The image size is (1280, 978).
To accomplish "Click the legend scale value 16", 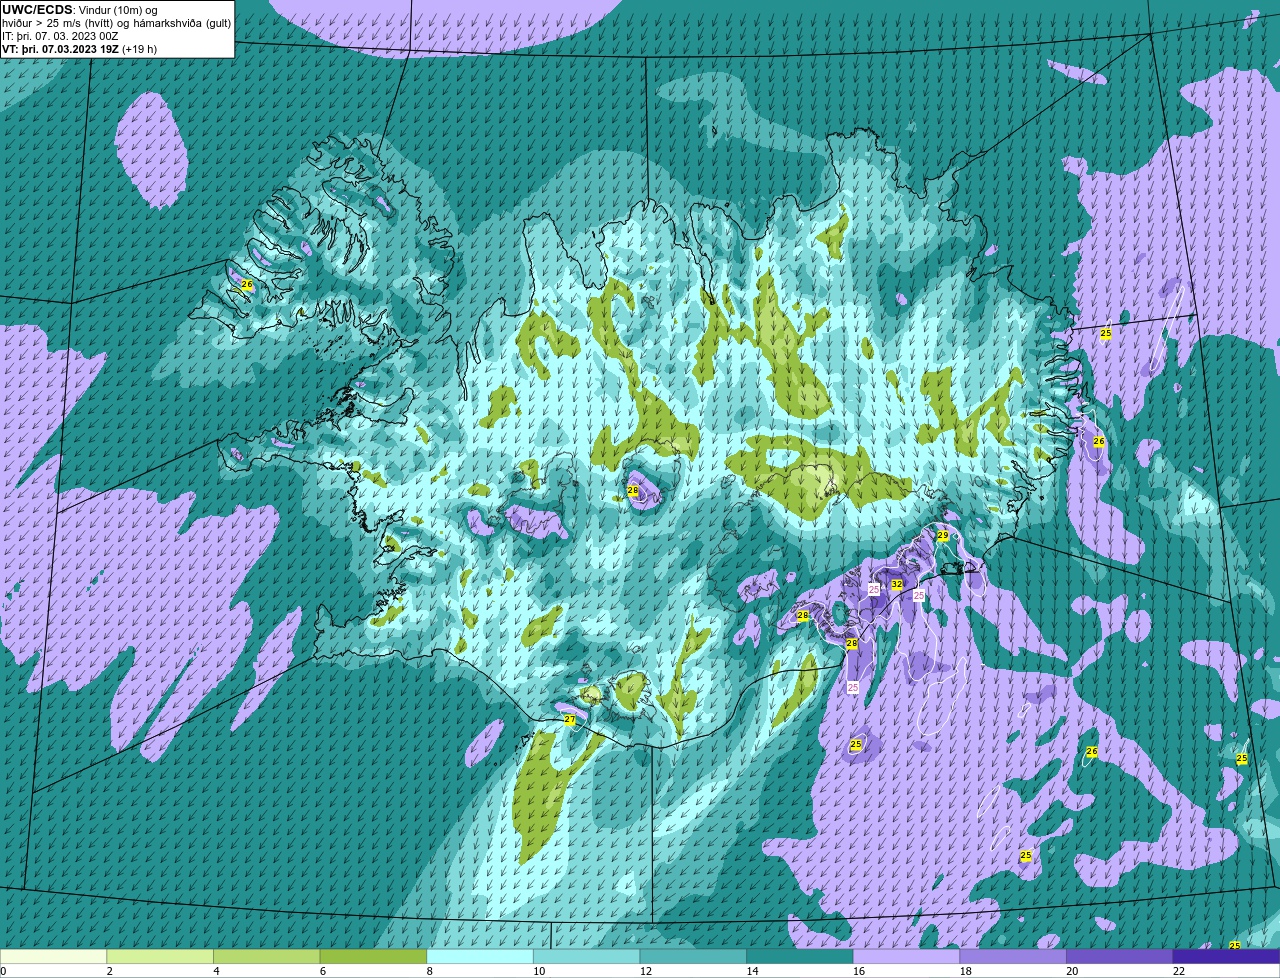I will click(859, 971).
